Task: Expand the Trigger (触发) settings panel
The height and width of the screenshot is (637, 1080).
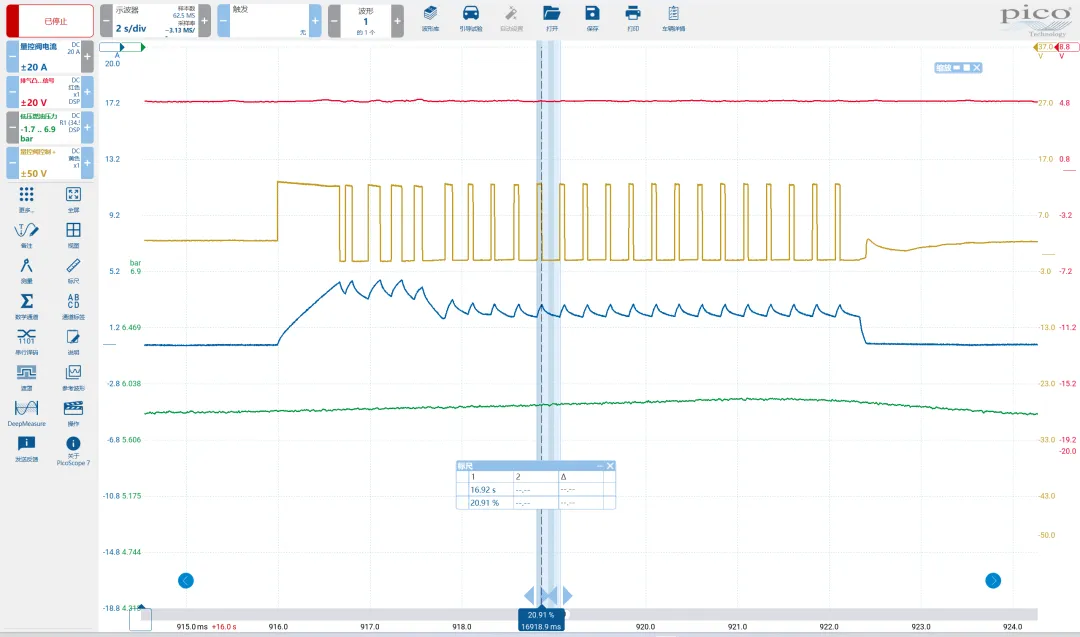Action: pyautogui.click(x=315, y=20)
